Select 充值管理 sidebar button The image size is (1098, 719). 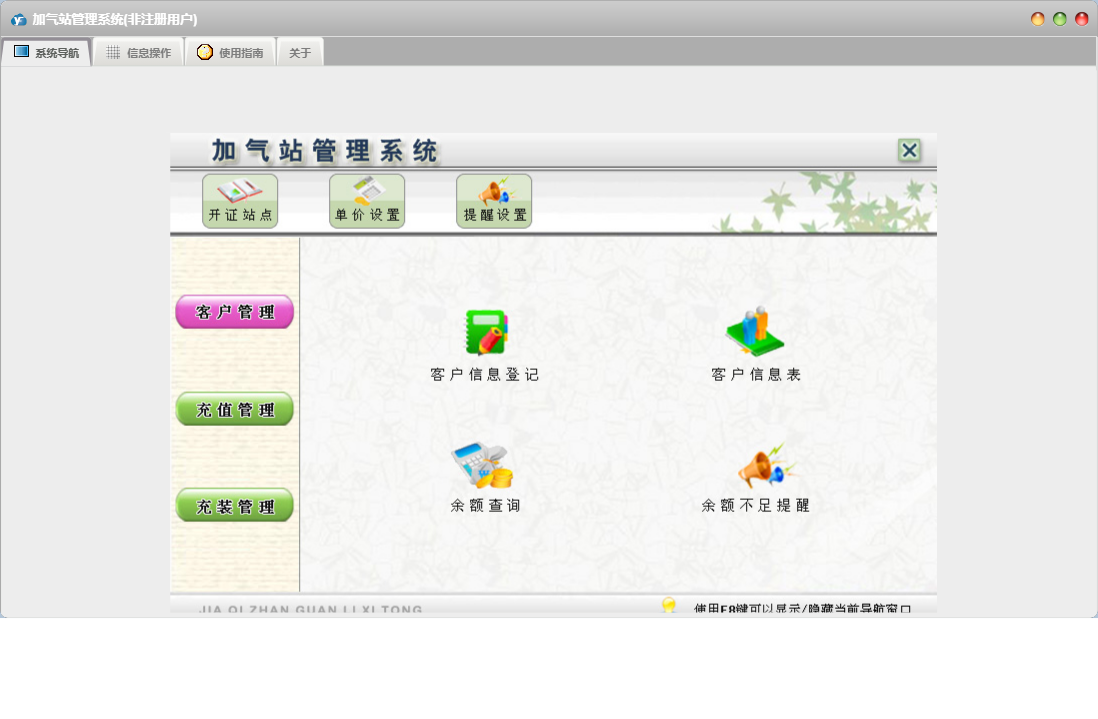[x=235, y=409]
